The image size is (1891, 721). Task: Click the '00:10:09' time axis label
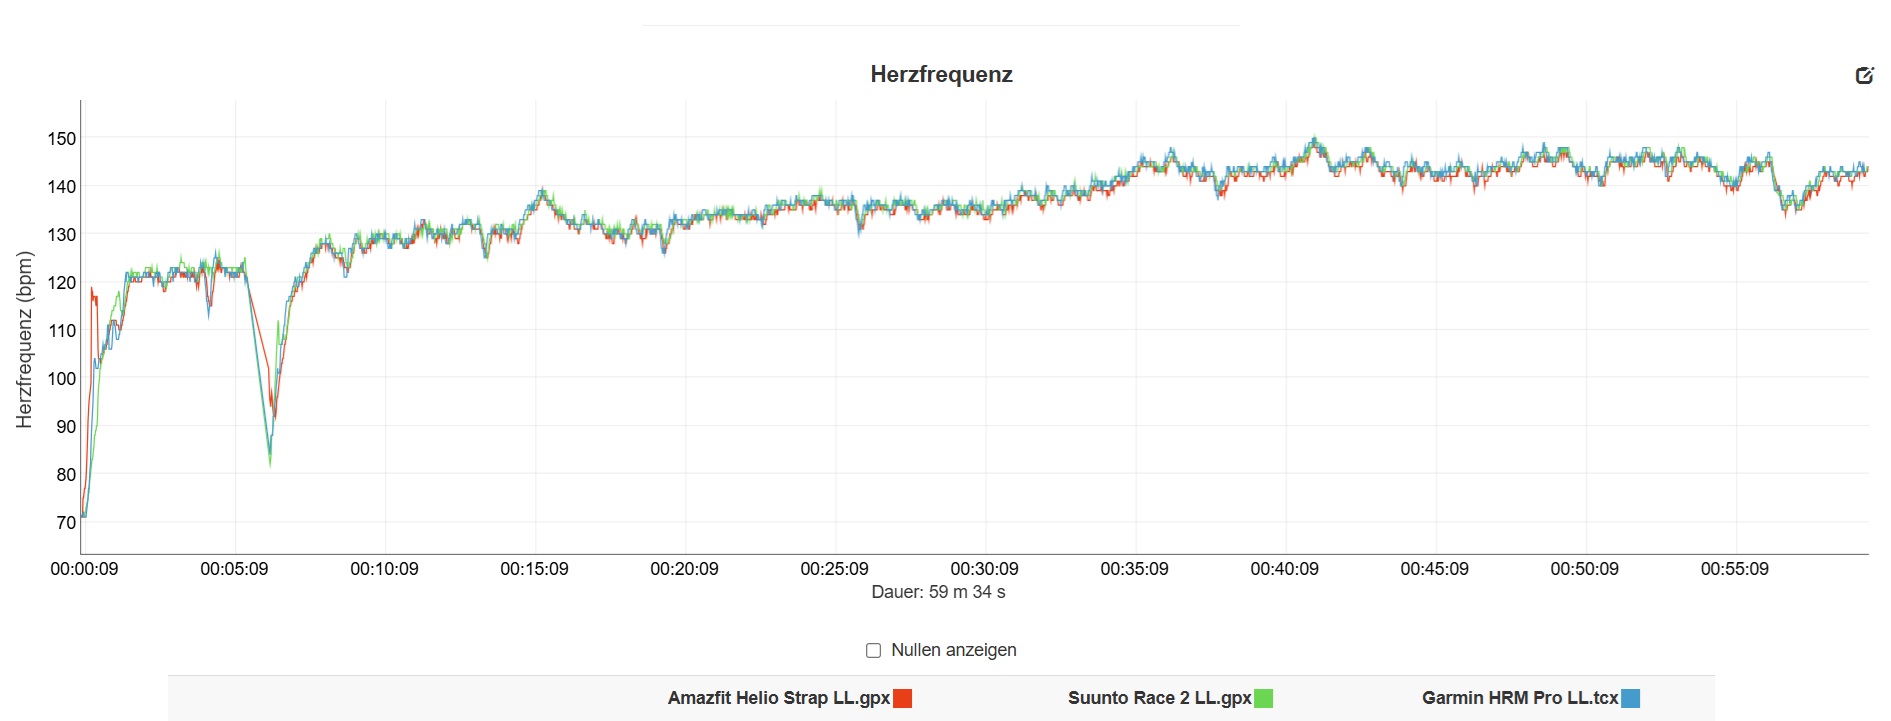pyautogui.click(x=384, y=569)
